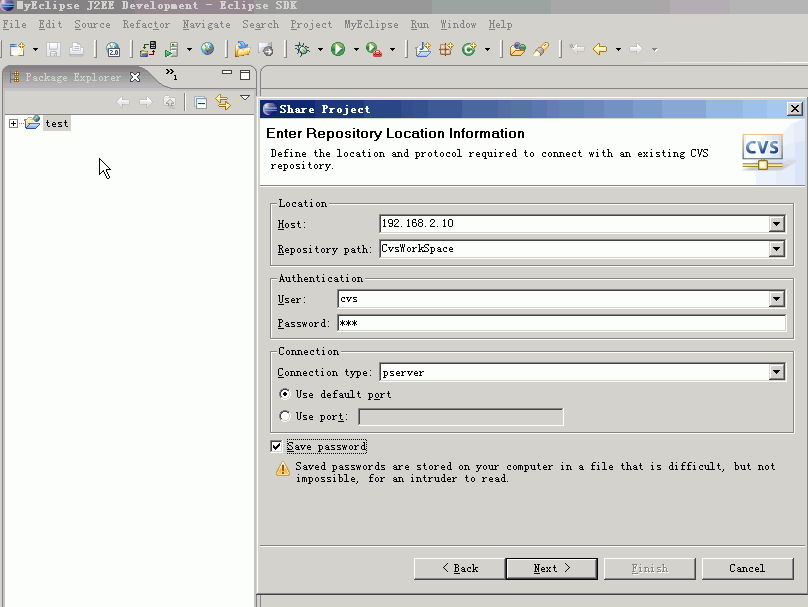This screenshot has width=808, height=607.
Task: Click the Repository path field
Action: [x=574, y=249]
